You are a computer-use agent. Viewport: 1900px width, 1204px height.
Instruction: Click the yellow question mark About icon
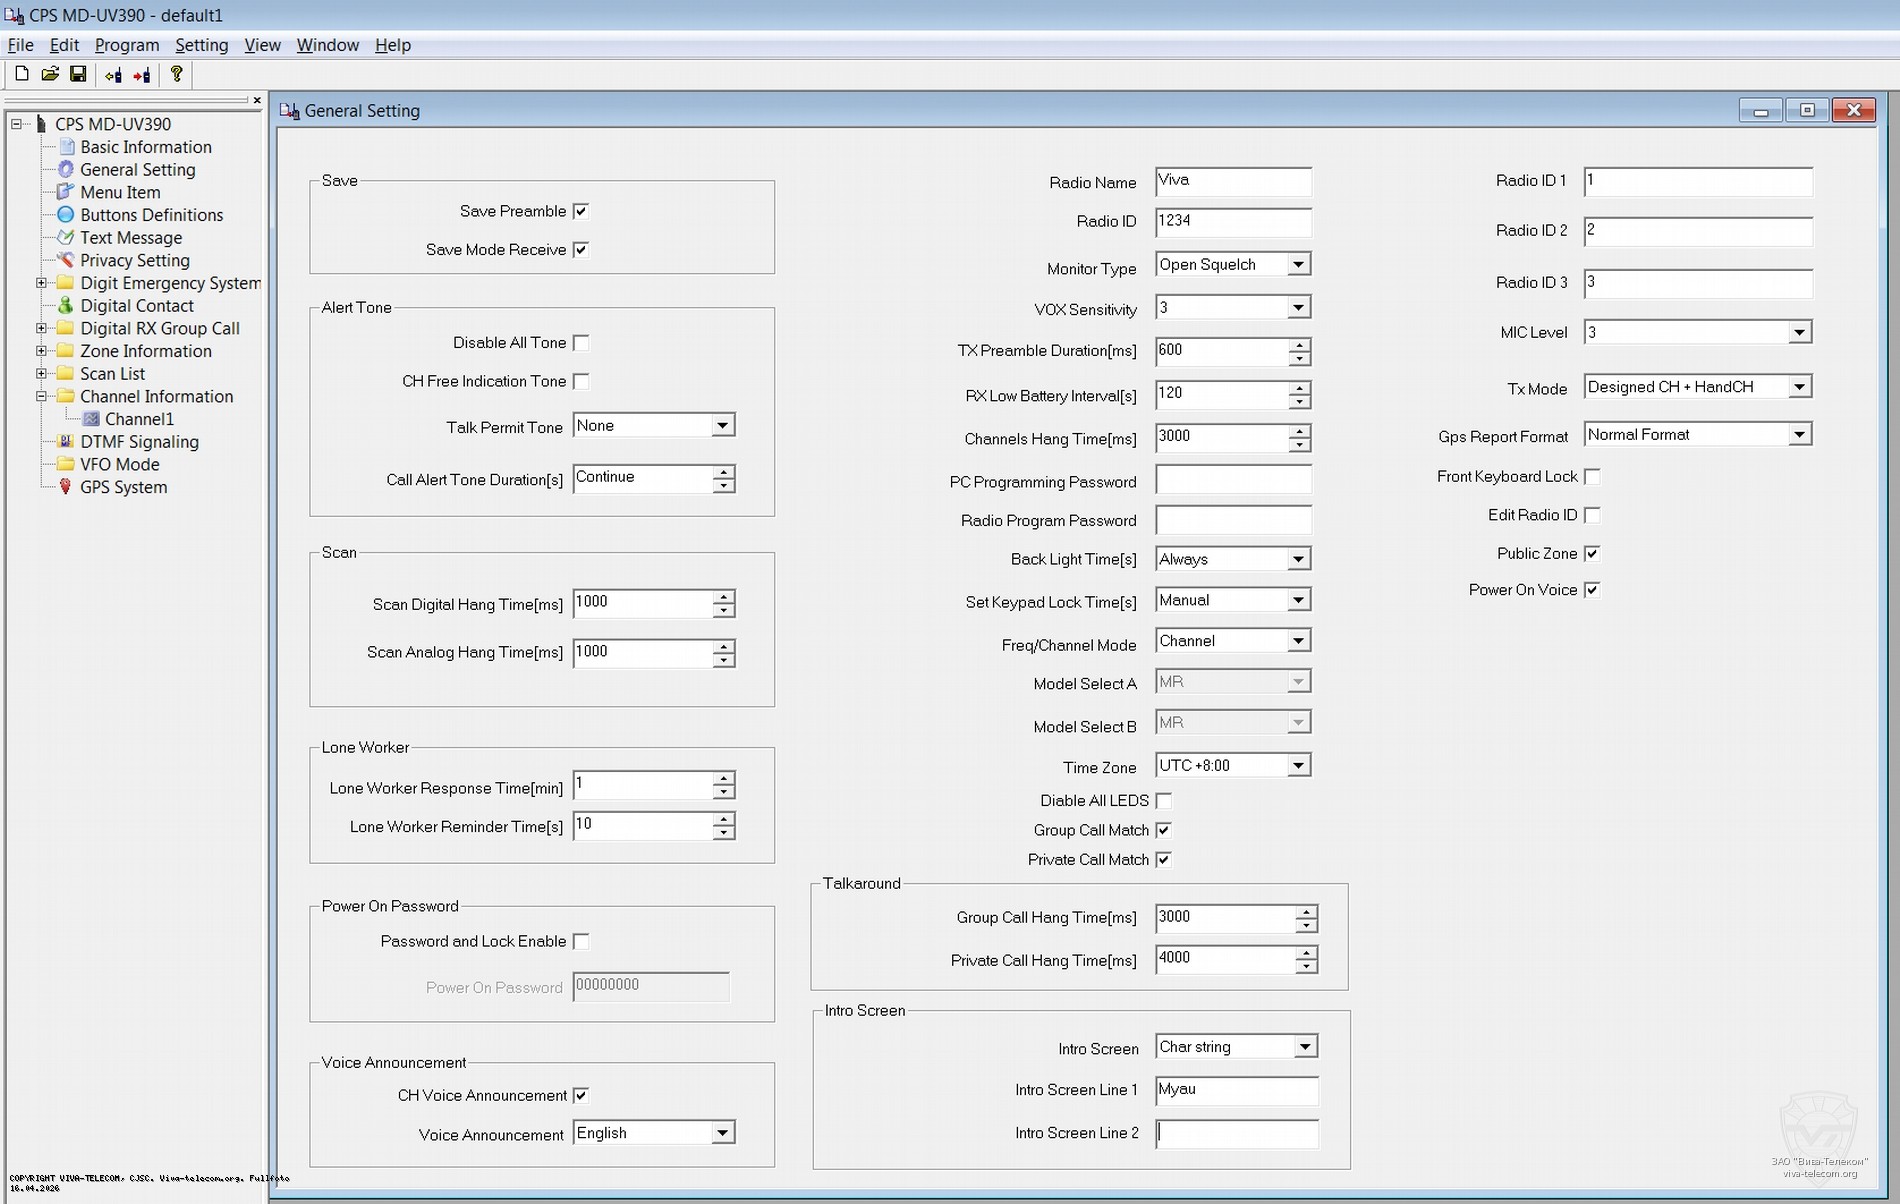(x=177, y=74)
